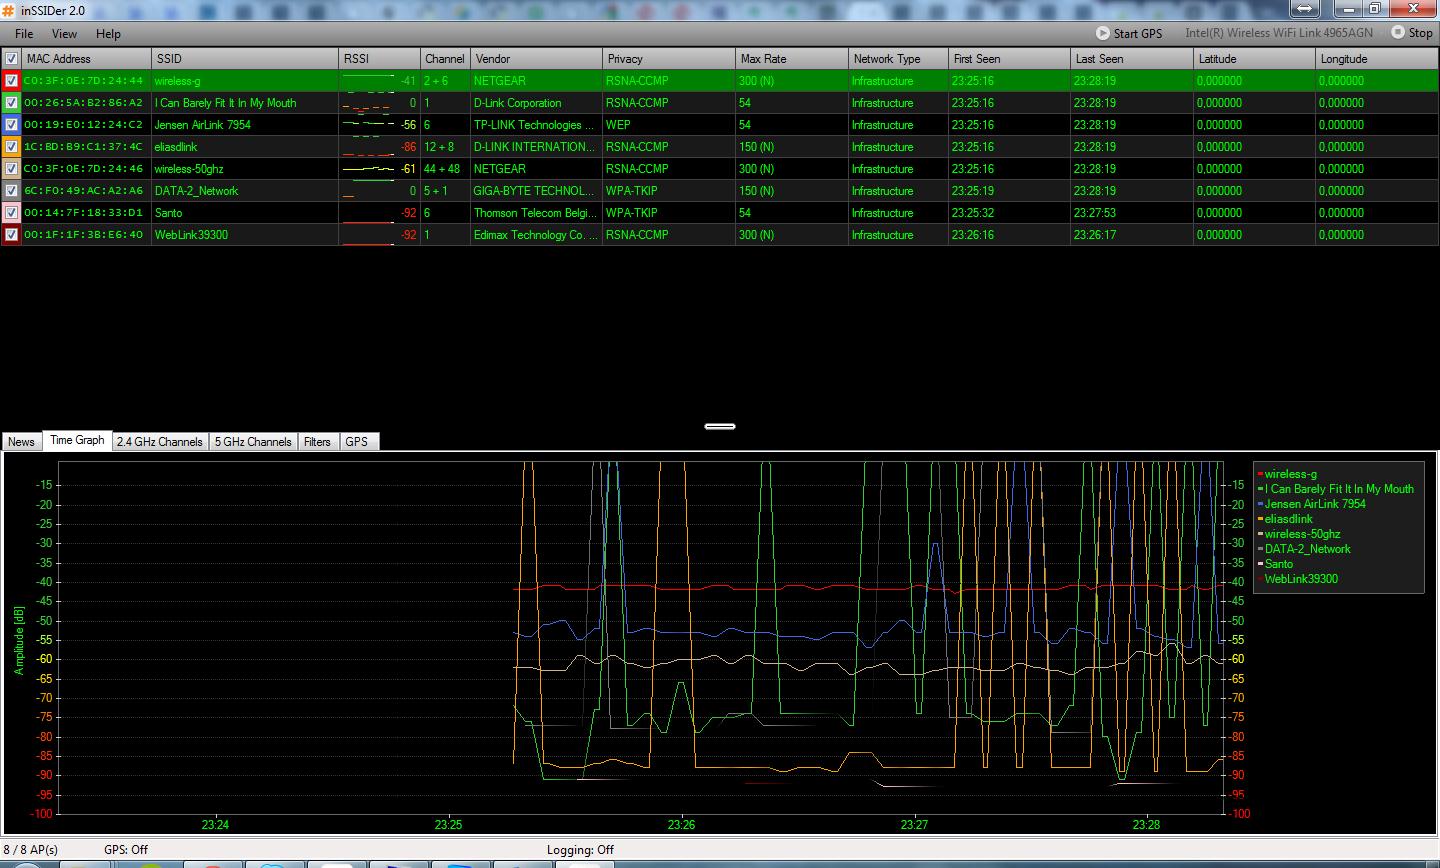Uncheck the DATA-2_Network checkbox
1440x868 pixels.
(11, 191)
